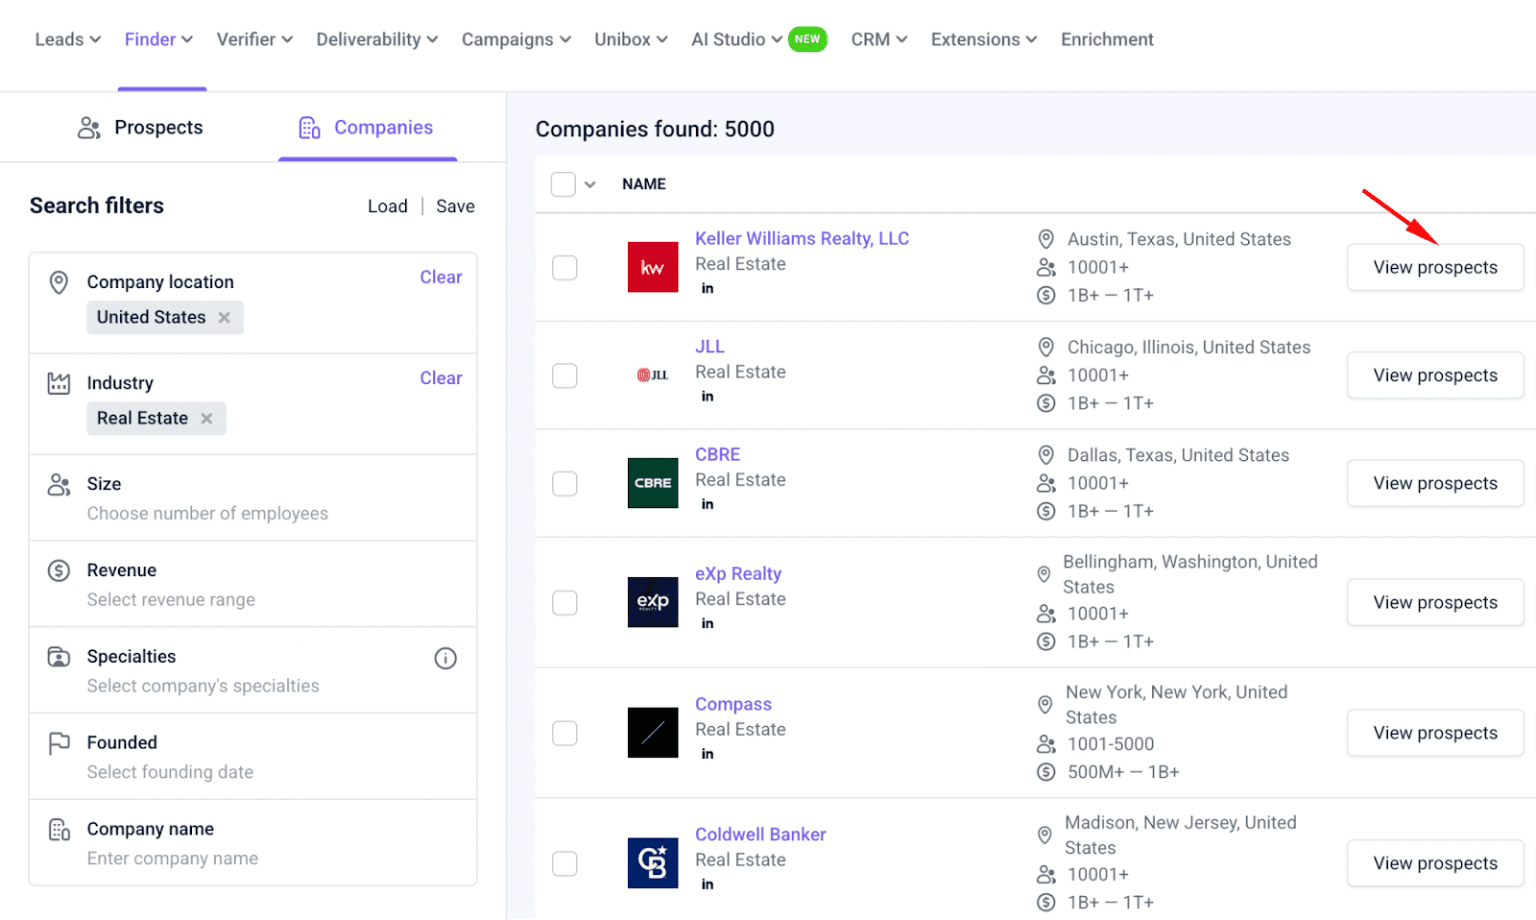Click the eXp Realty logo
This screenshot has width=1536, height=920.
653,602
